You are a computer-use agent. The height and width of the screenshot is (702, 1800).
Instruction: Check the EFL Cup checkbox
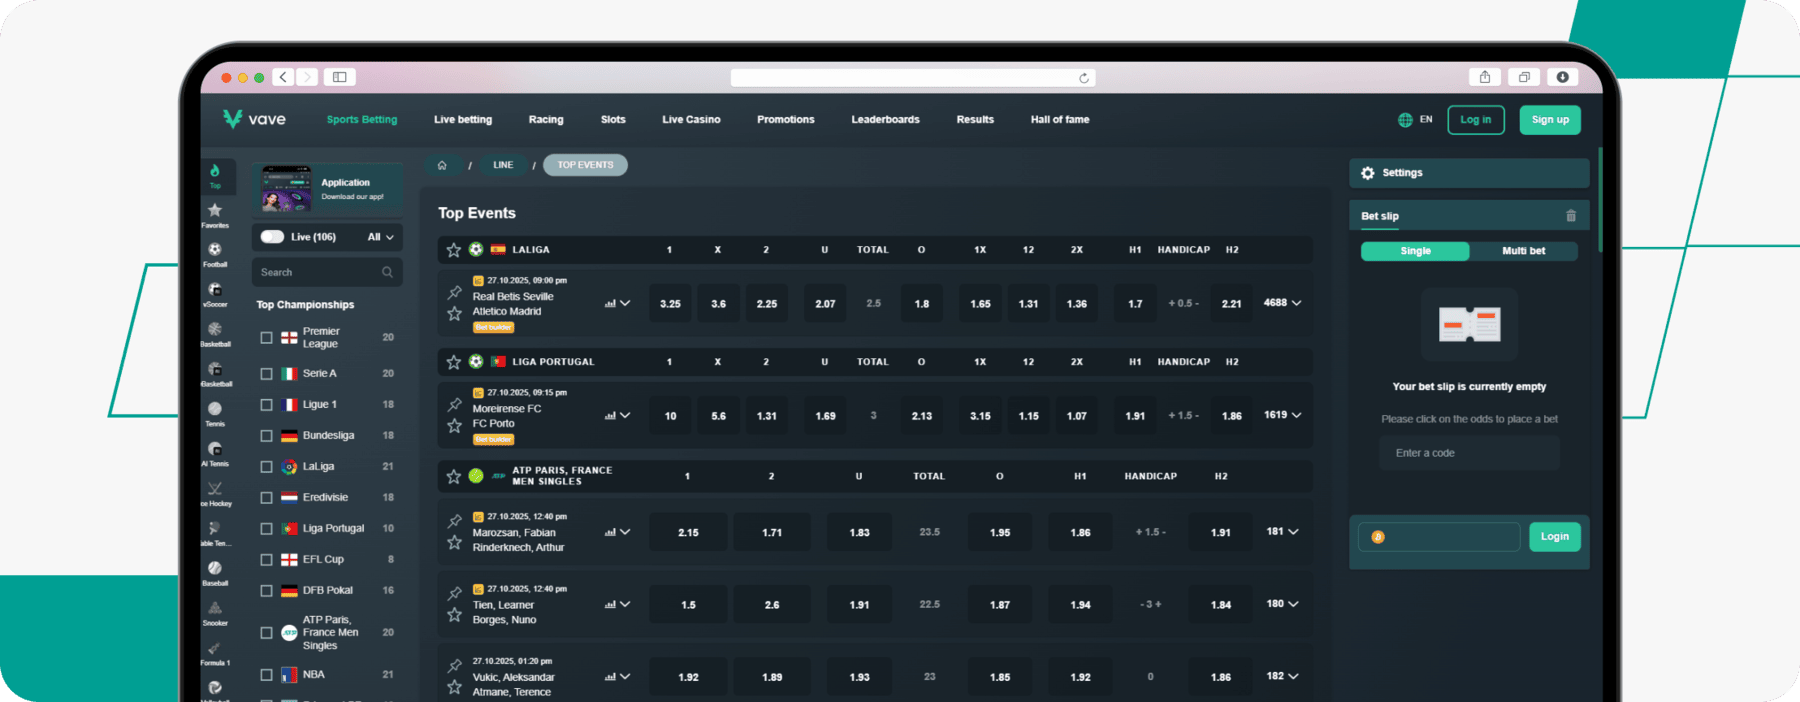coord(266,560)
